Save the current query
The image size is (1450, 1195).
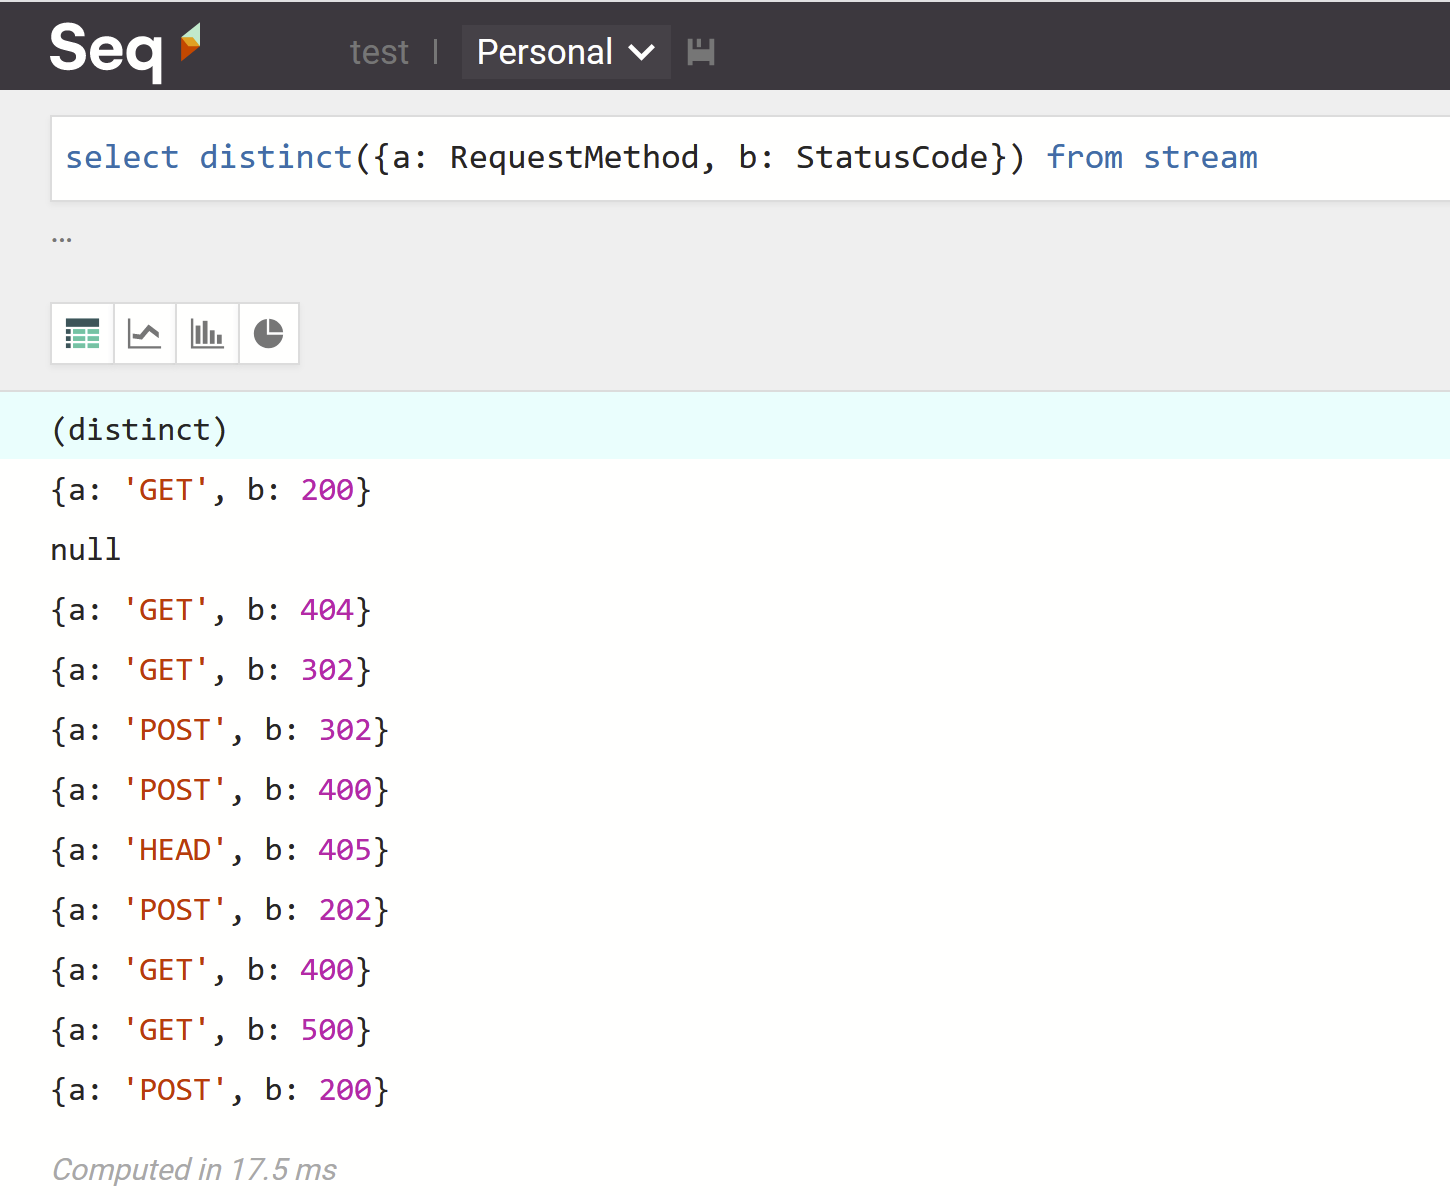(700, 52)
